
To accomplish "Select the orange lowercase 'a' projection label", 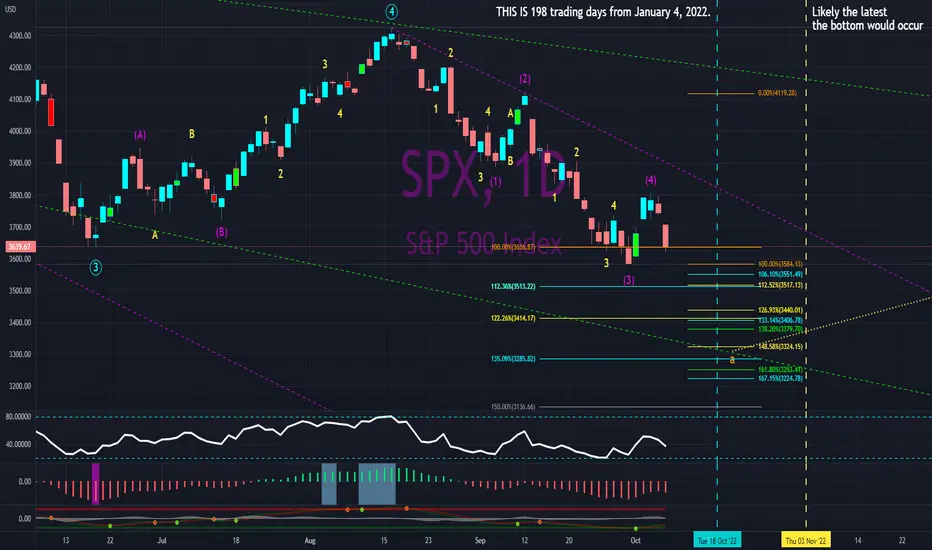I will pyautogui.click(x=732, y=359).
